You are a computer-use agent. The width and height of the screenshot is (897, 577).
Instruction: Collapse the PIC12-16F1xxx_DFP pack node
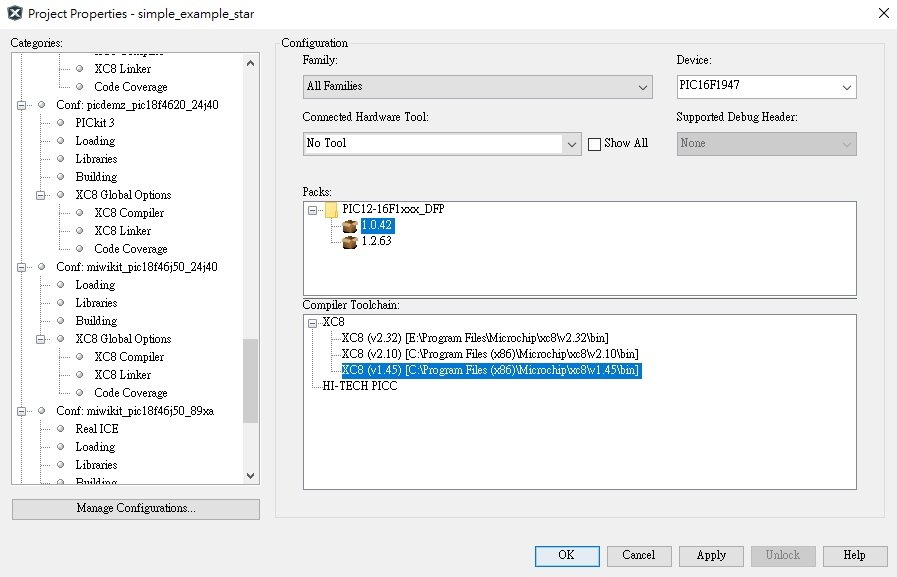[312, 210]
